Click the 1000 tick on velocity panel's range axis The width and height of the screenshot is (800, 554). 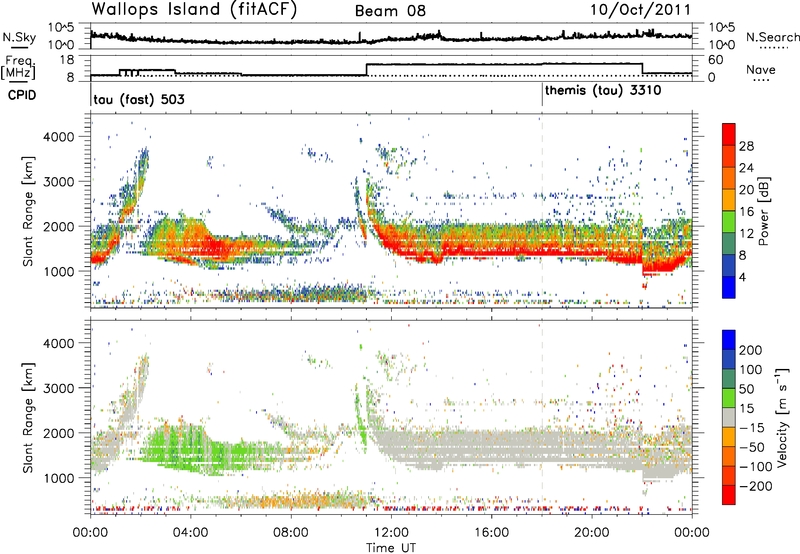pos(59,478)
